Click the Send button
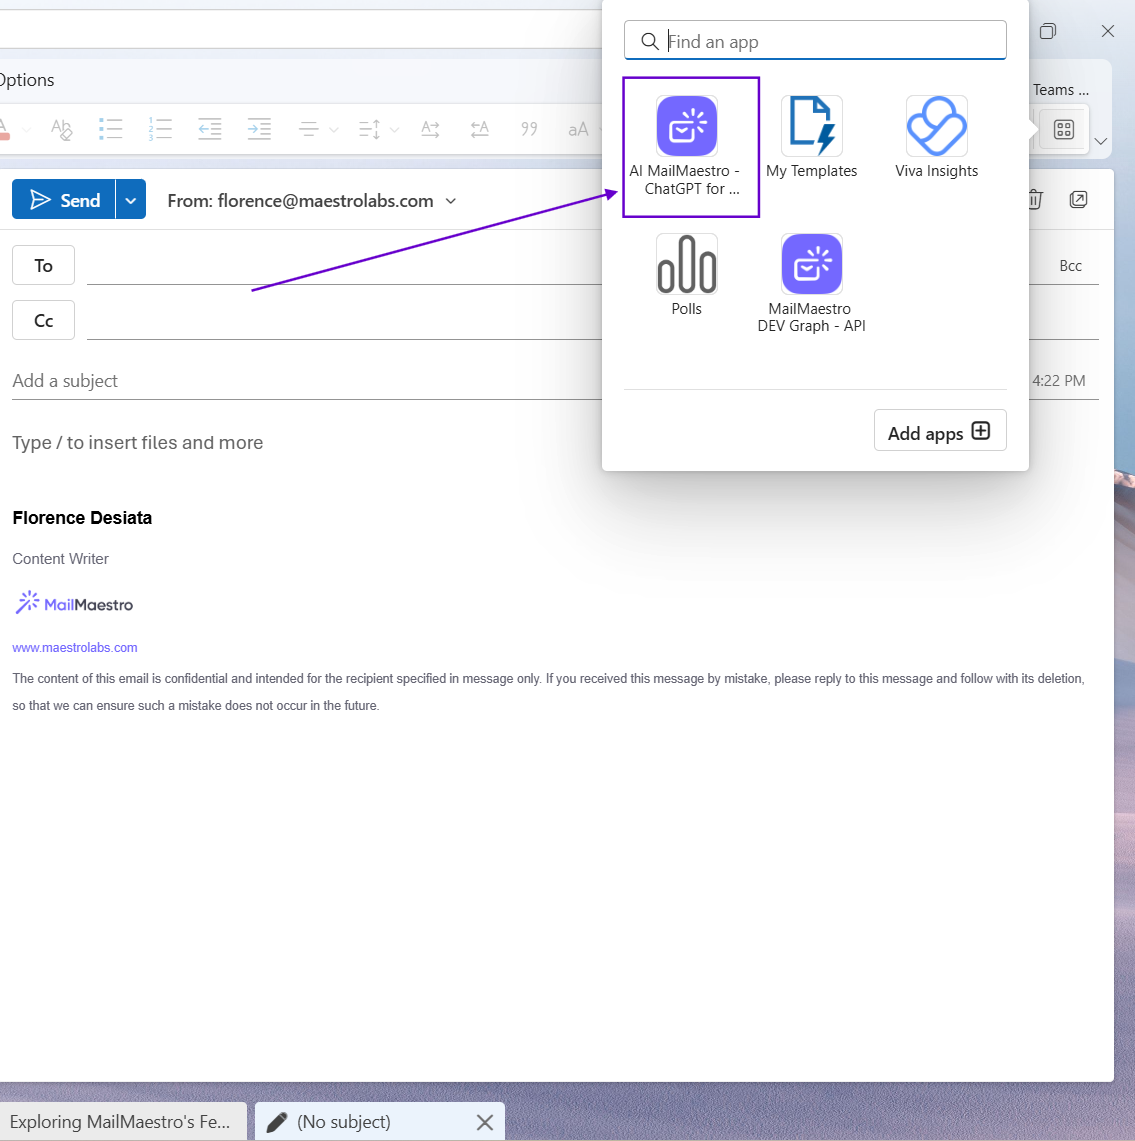The image size is (1135, 1141). tap(64, 199)
